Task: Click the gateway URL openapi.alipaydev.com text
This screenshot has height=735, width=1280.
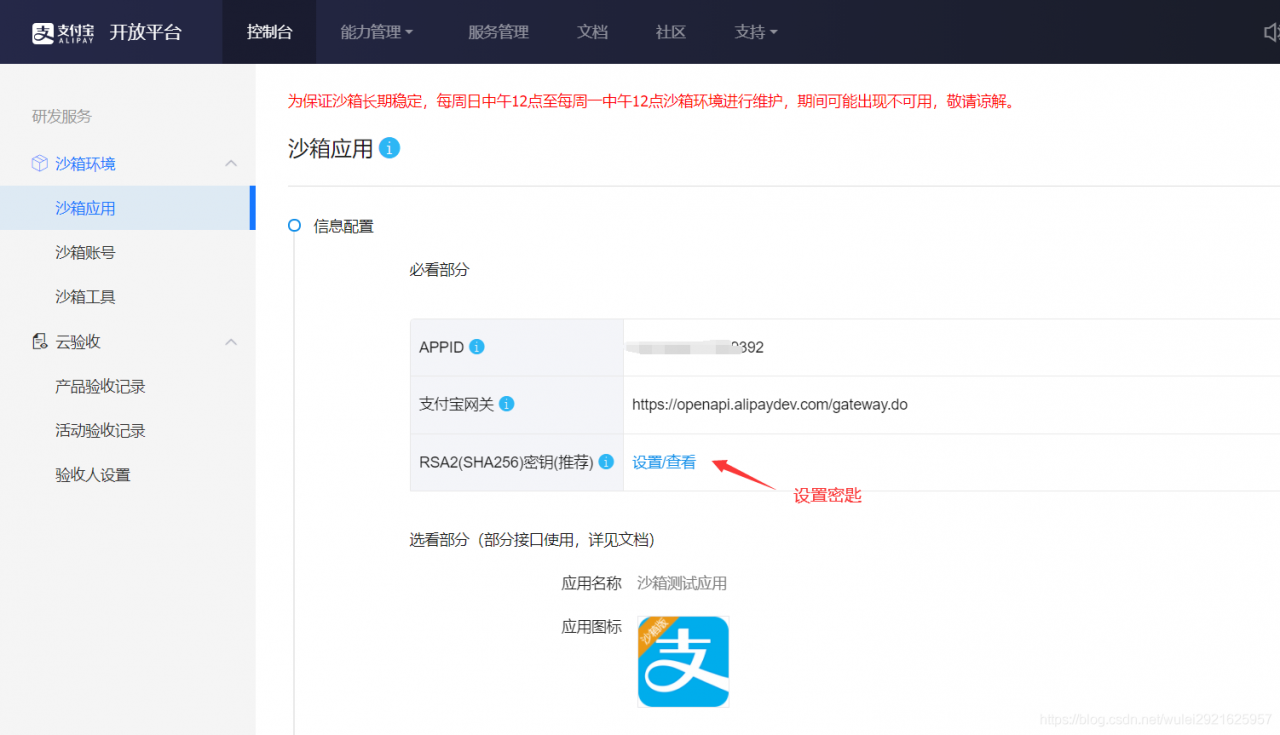Action: (770, 405)
